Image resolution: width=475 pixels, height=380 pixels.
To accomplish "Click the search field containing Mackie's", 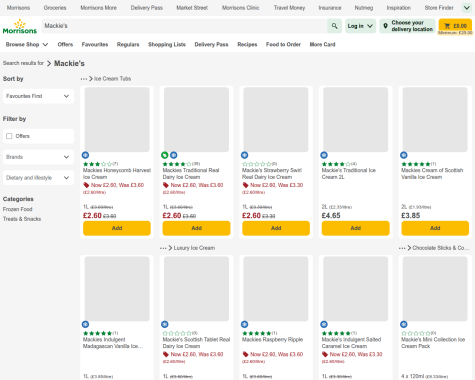I will pyautogui.click(x=184, y=26).
